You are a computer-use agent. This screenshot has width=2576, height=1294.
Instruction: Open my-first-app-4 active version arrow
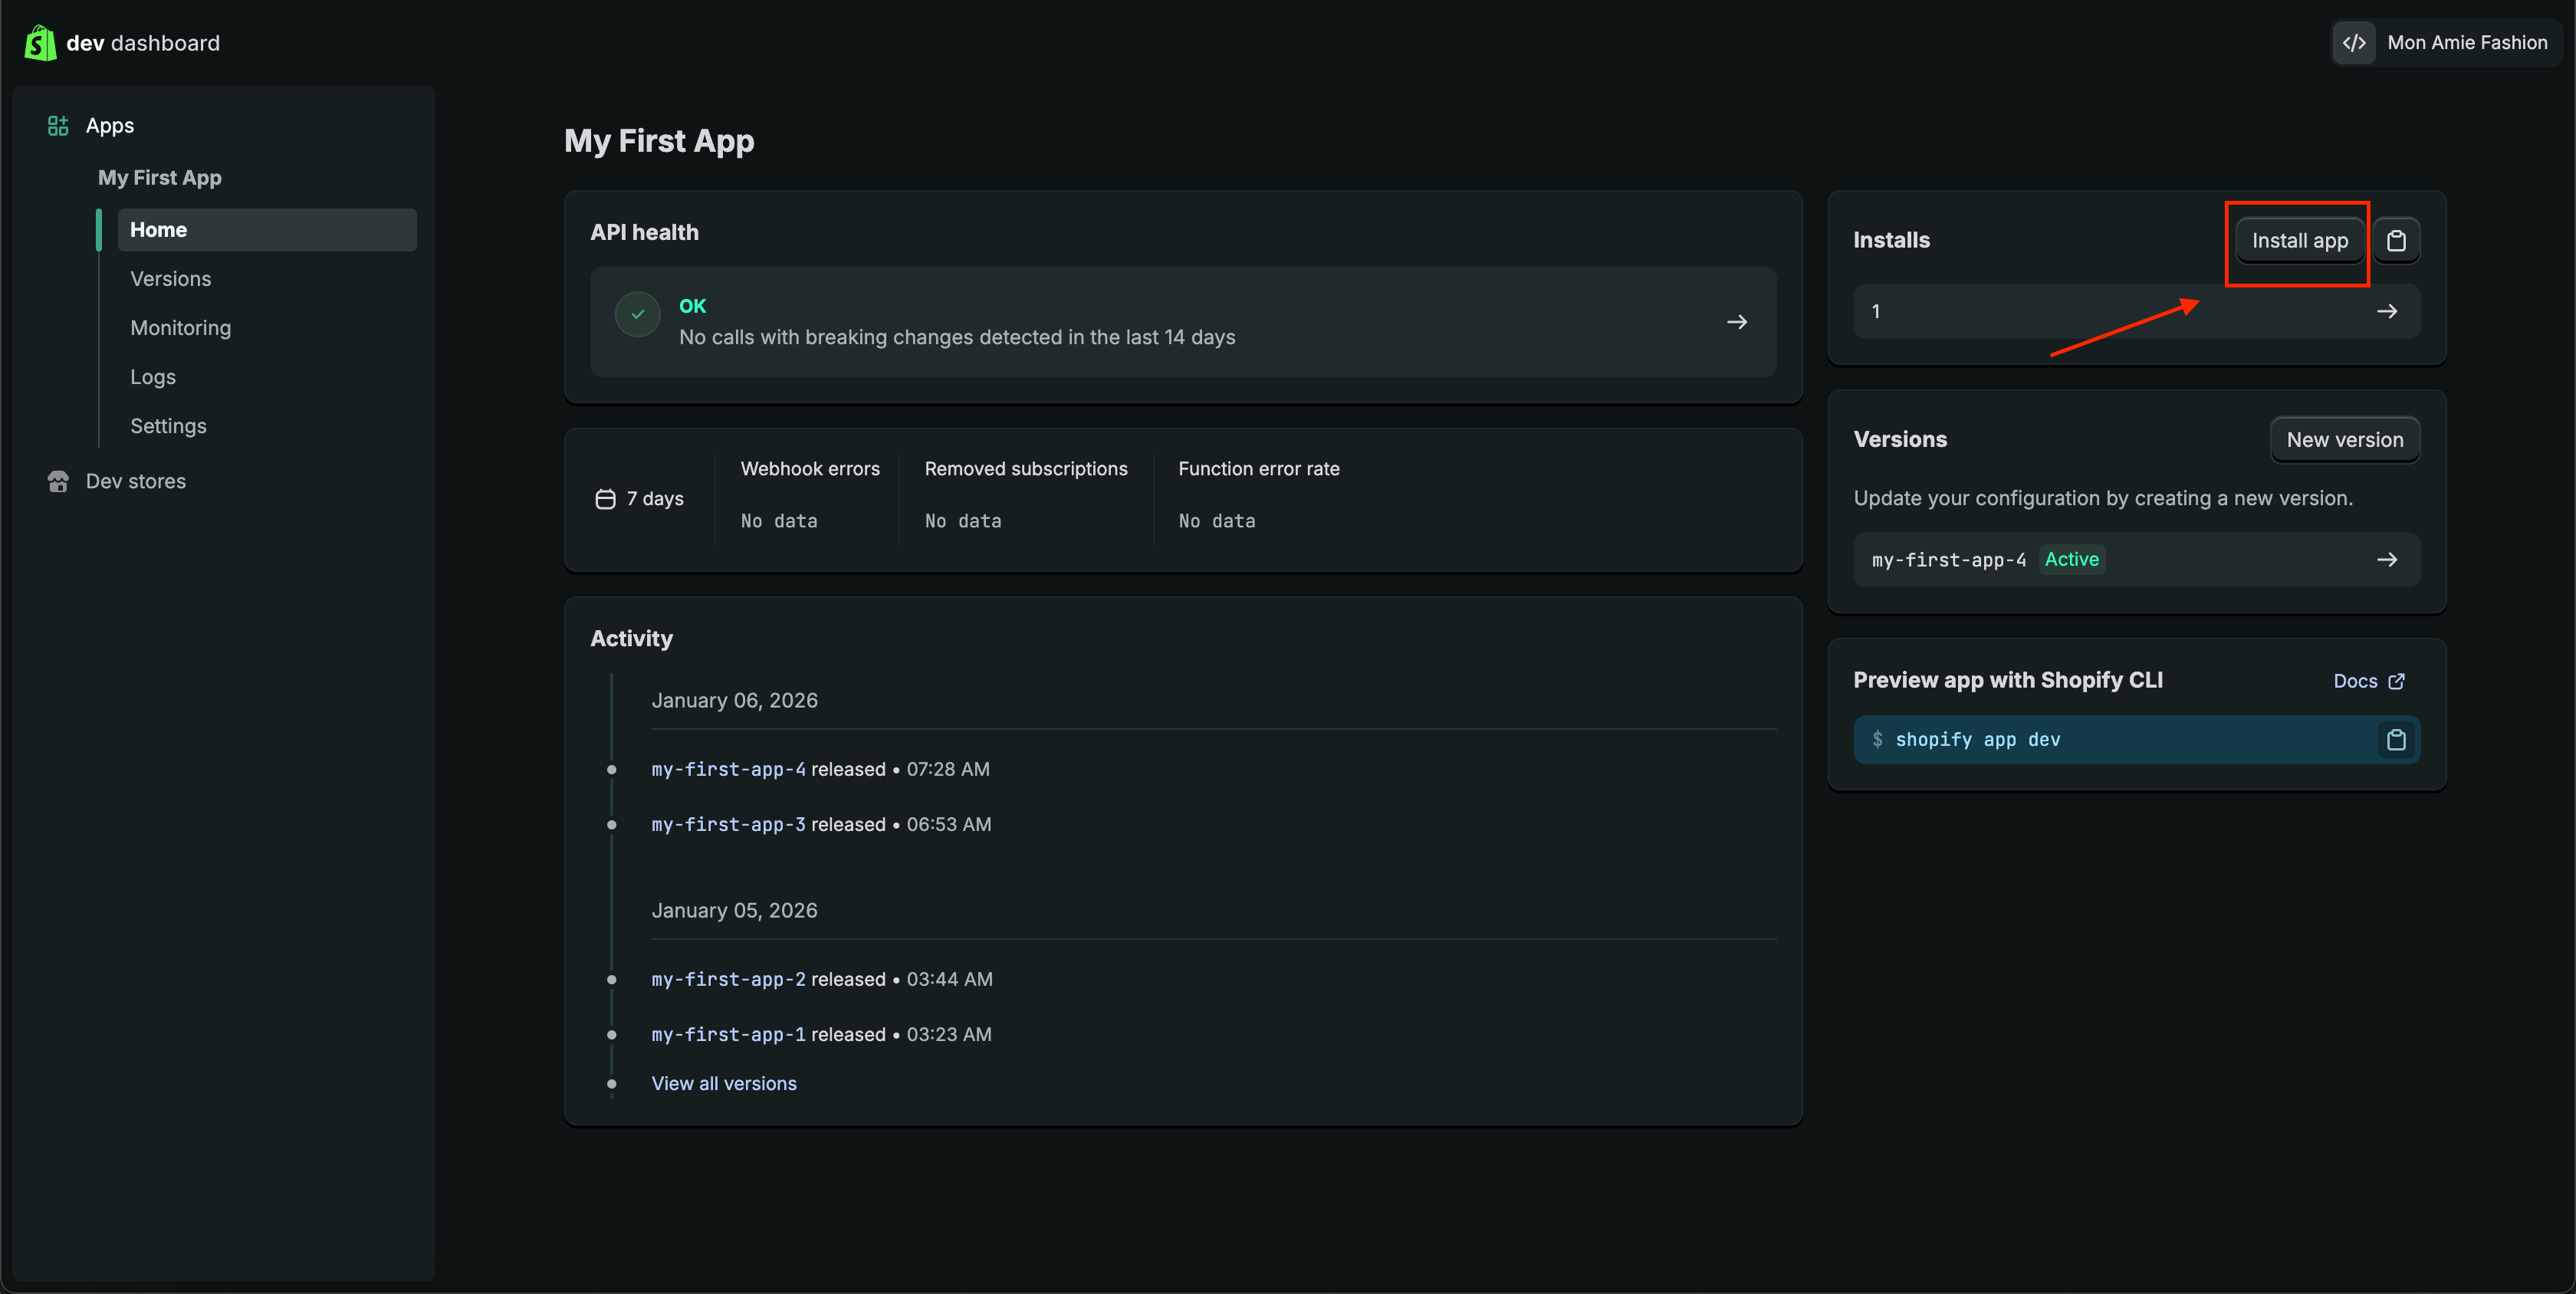[2387, 560]
